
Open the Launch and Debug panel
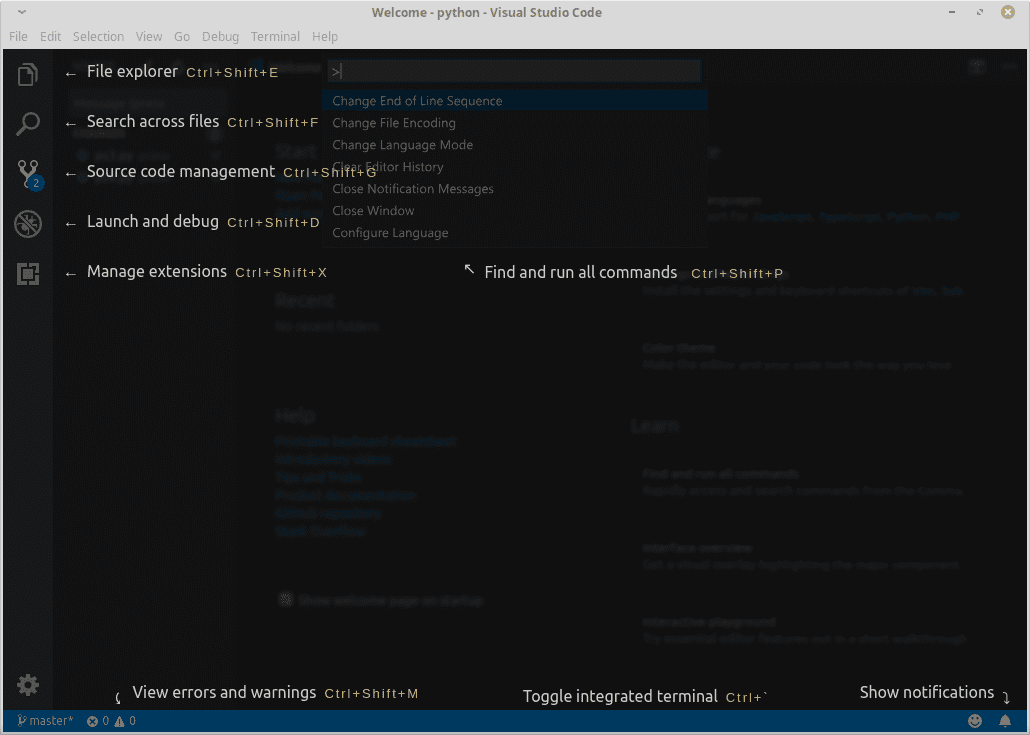tap(27, 223)
